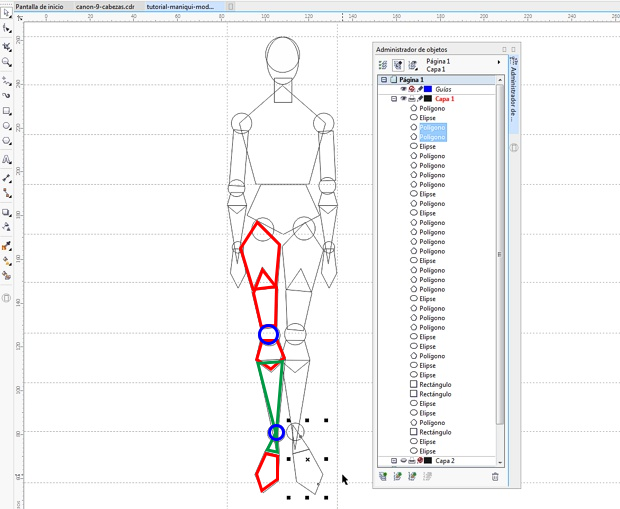This screenshot has height=509, width=620.
Task: Select the Drop Shadow tool
Action: click(6, 212)
